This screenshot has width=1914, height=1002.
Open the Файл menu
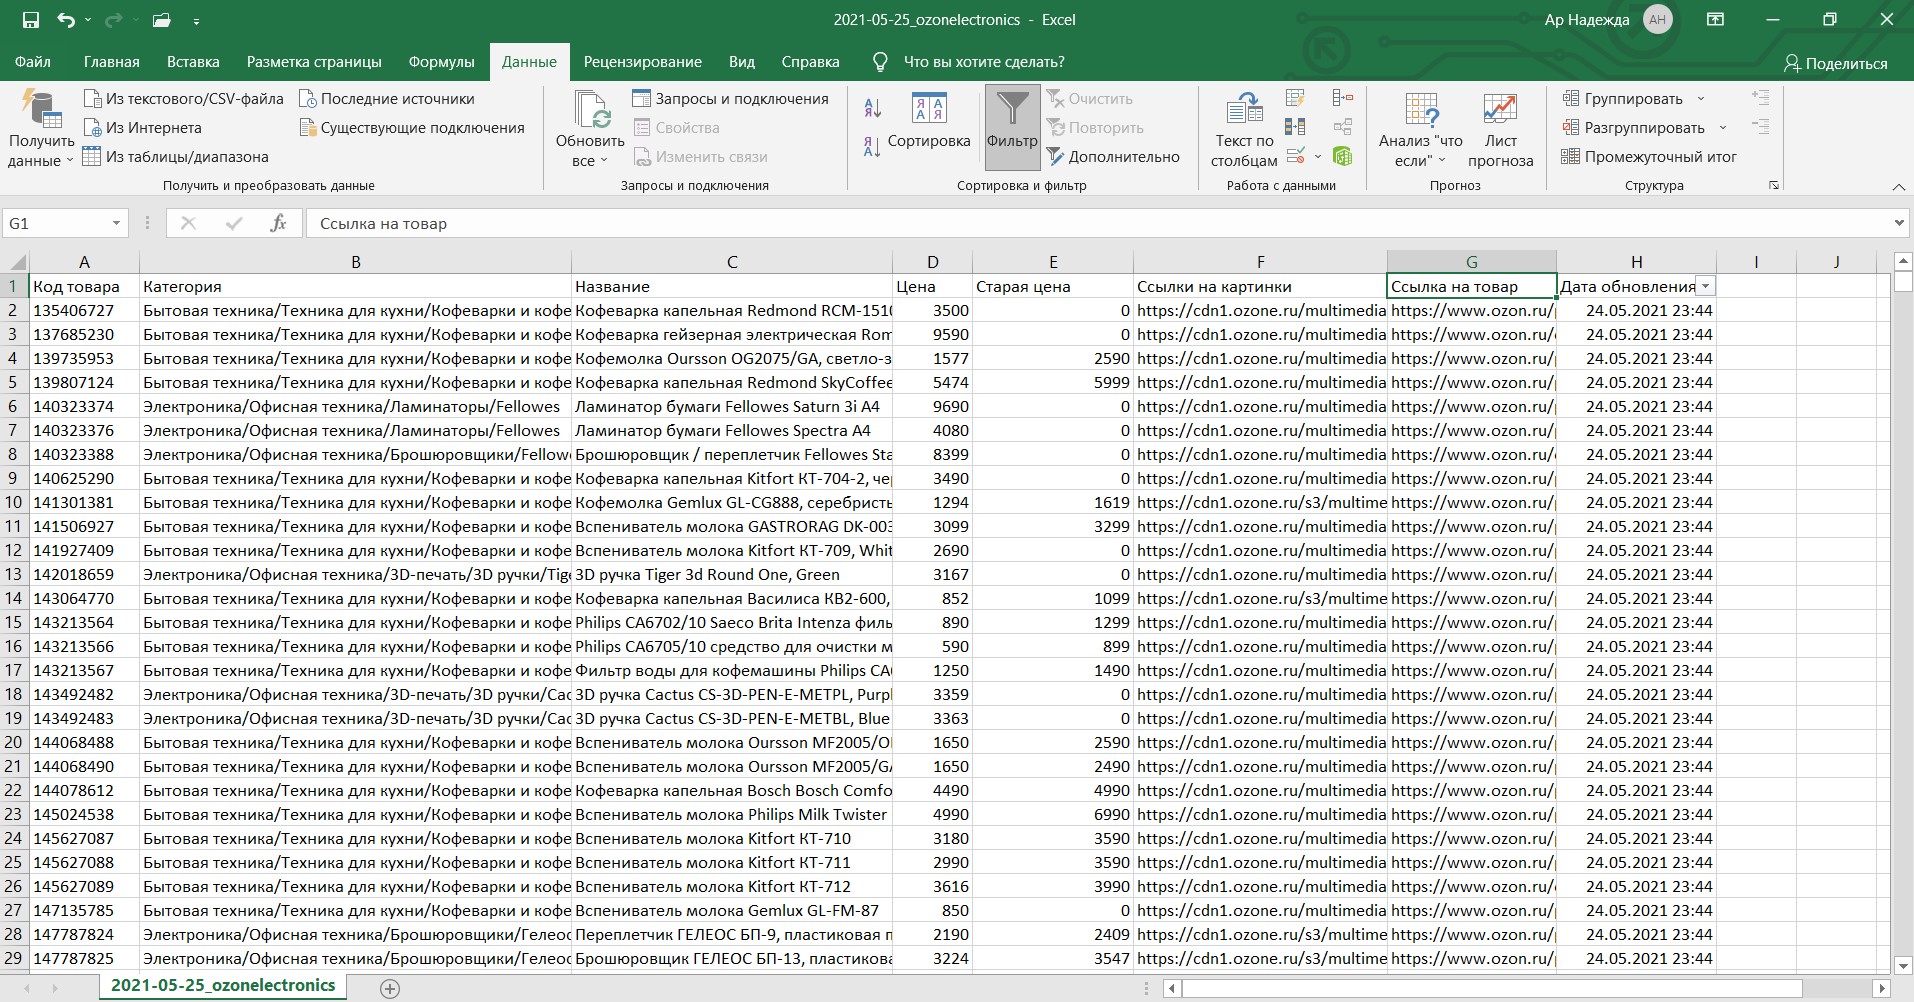[33, 62]
